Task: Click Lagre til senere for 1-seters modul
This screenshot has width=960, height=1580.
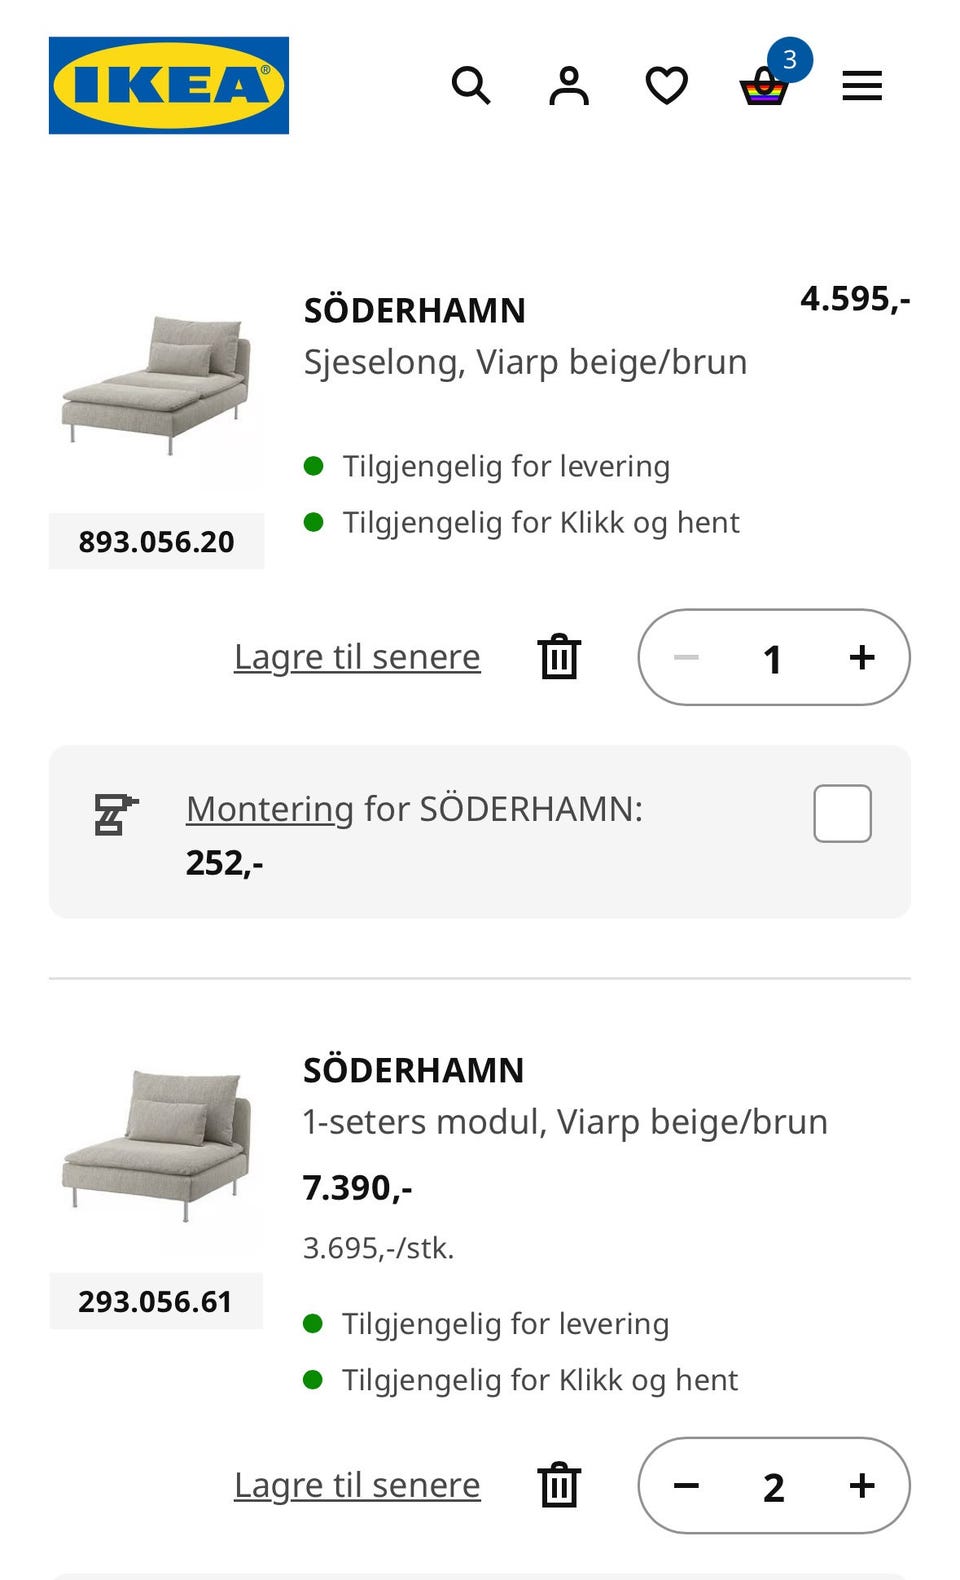Action: pyautogui.click(x=357, y=1485)
